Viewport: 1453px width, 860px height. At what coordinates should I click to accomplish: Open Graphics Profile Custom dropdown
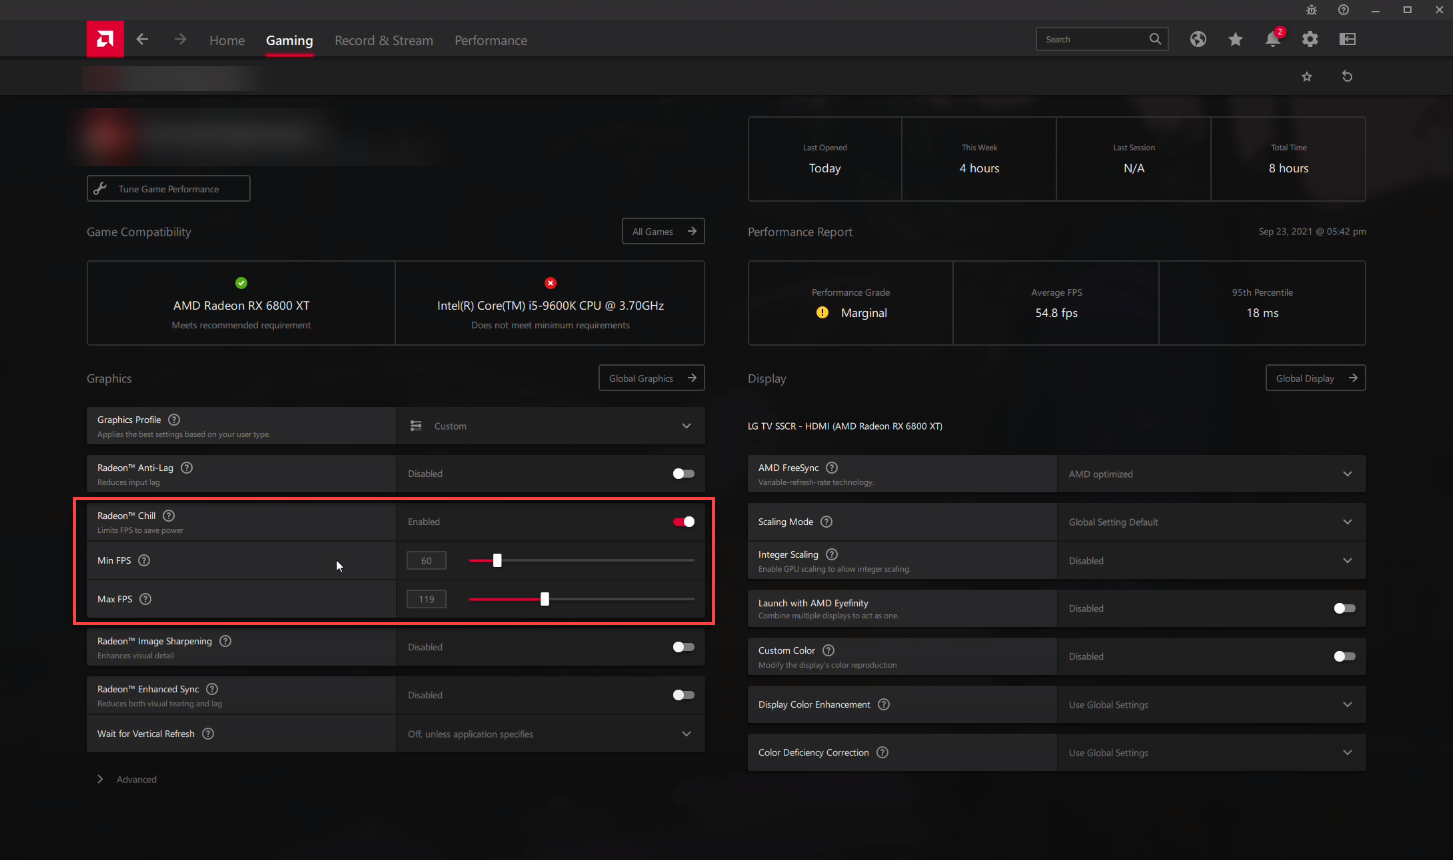coord(551,426)
